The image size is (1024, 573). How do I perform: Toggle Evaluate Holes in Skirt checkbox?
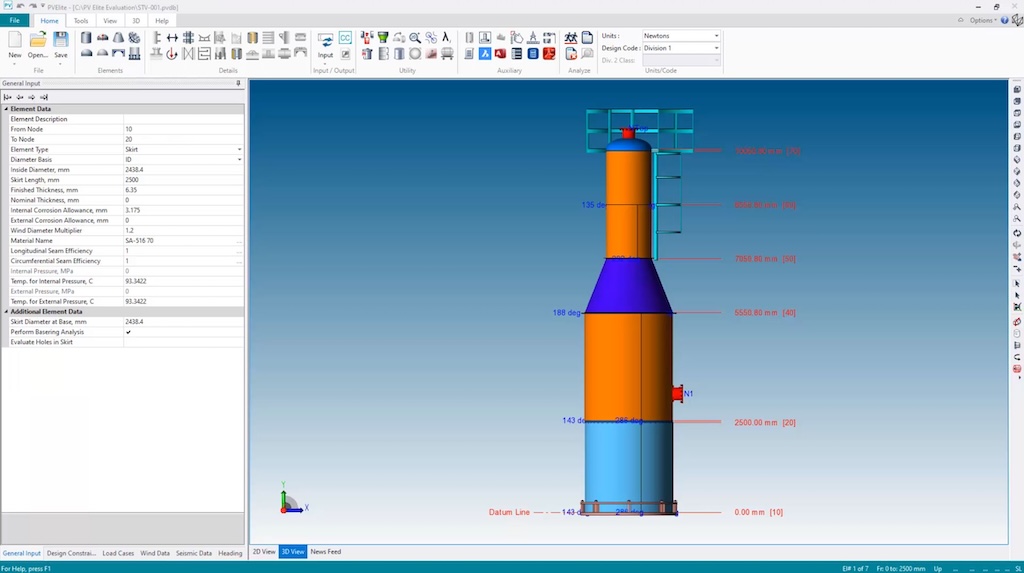pyautogui.click(x=128, y=342)
